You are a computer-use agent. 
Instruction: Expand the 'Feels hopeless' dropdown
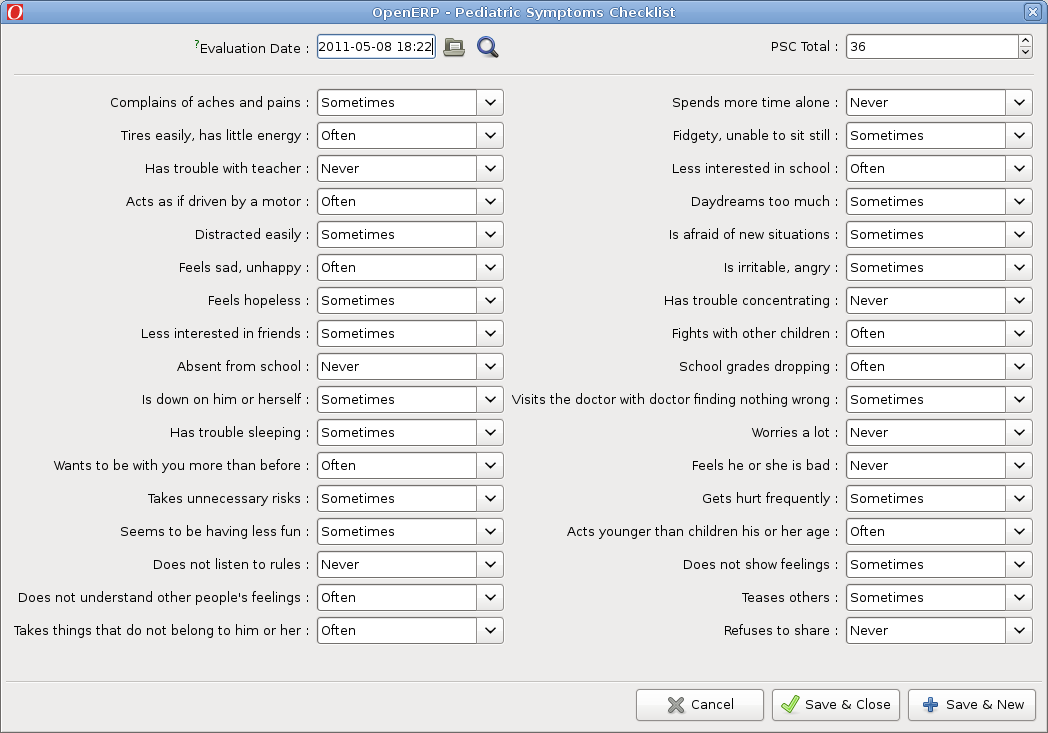[x=490, y=300]
